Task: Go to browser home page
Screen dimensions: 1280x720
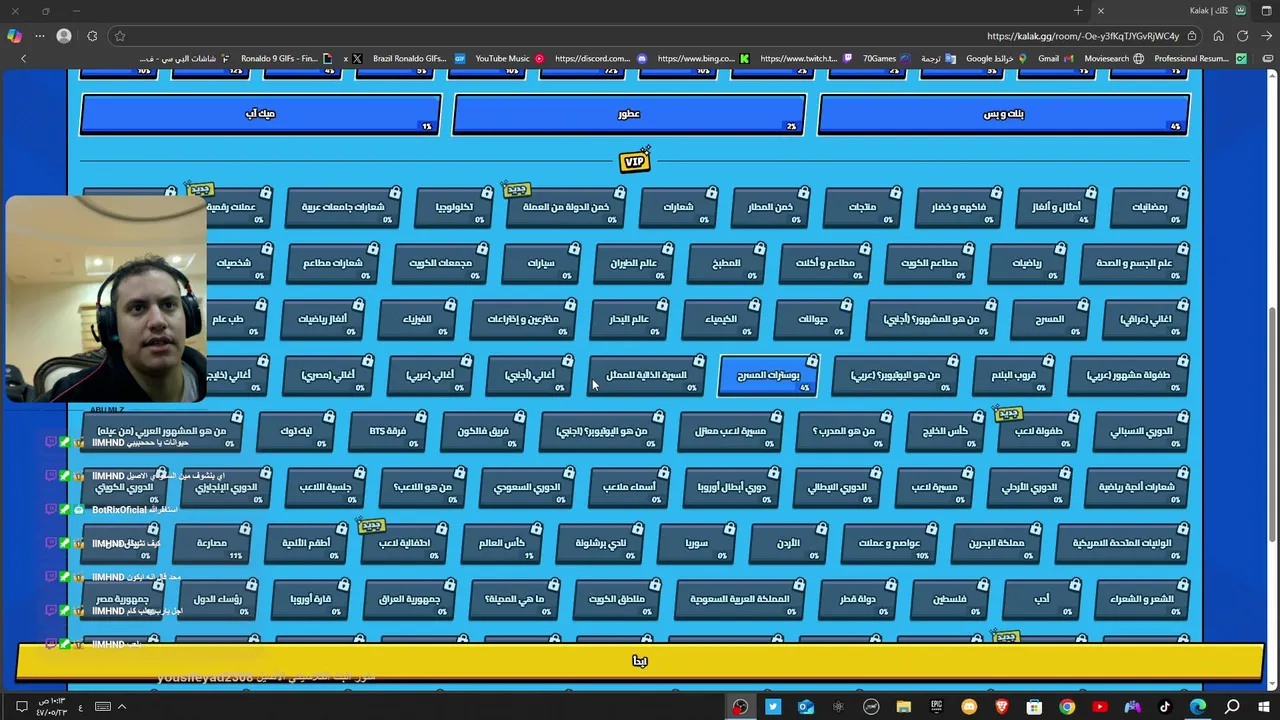Action: coord(1218,36)
